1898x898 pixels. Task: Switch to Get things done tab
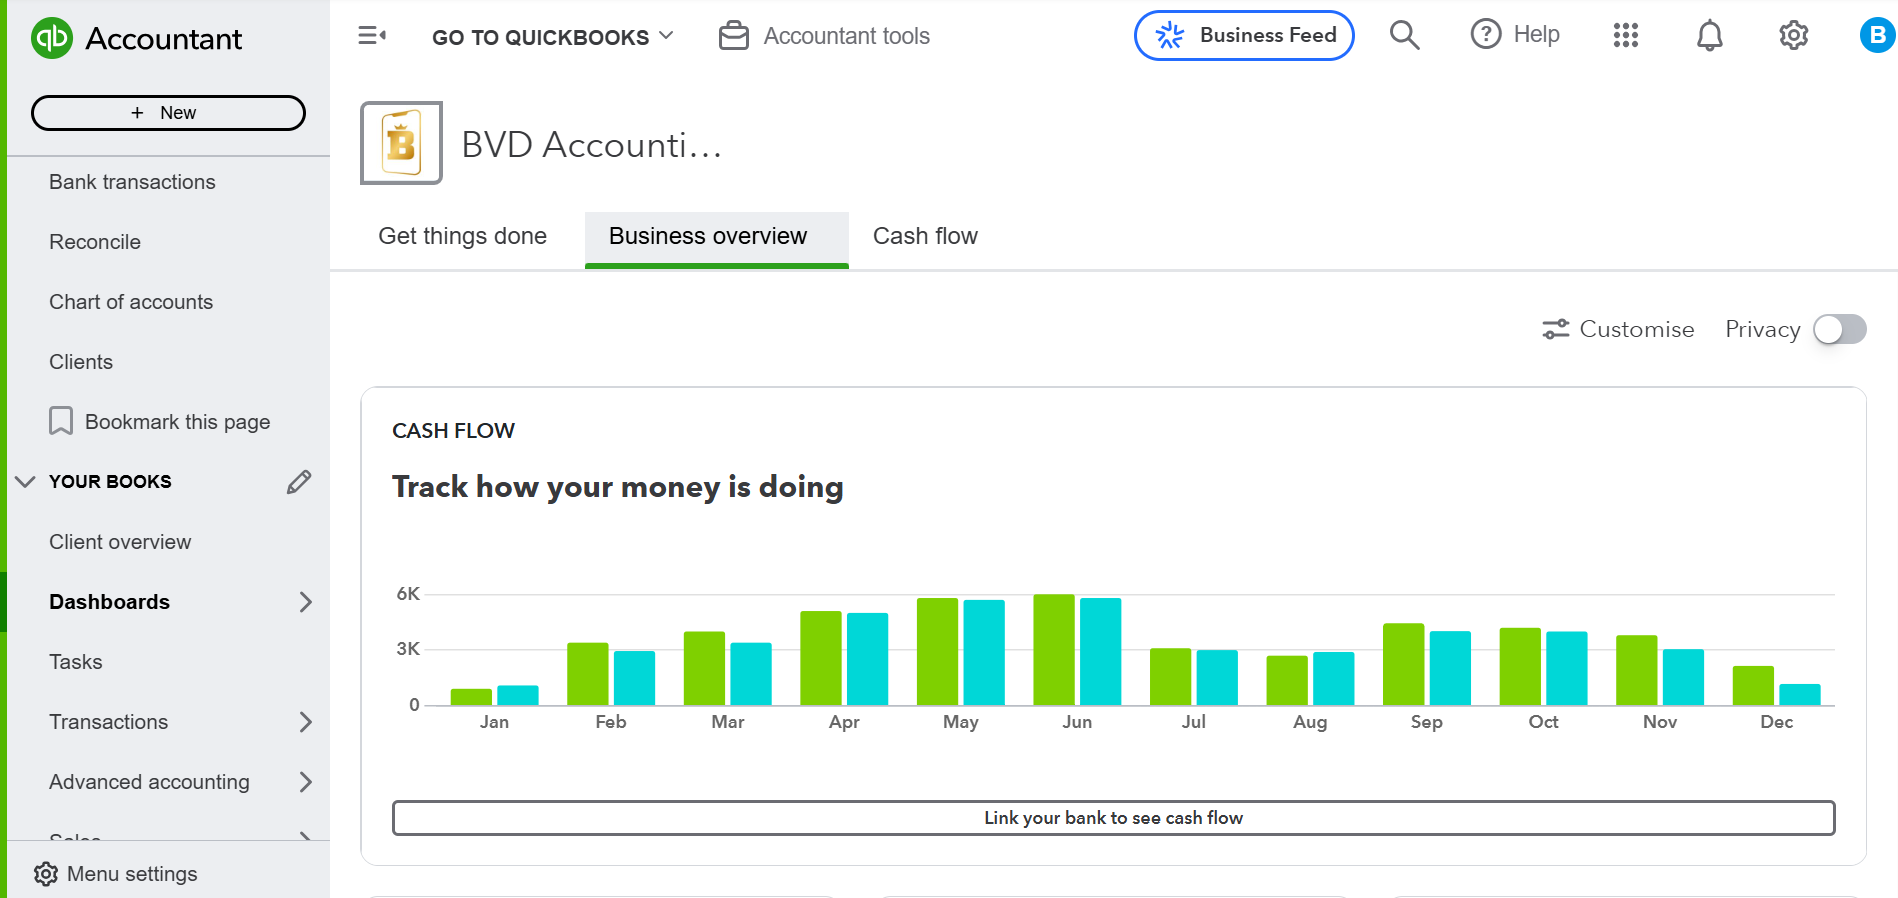coord(463,236)
